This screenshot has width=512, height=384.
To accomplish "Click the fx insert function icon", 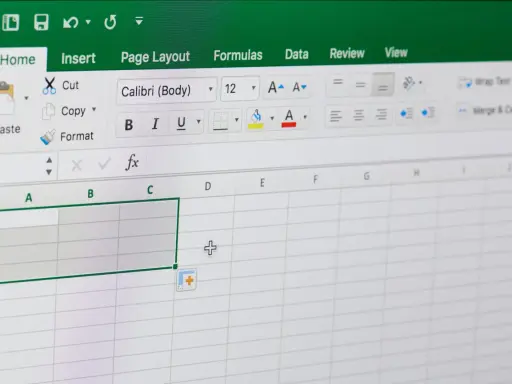I will 132,162.
